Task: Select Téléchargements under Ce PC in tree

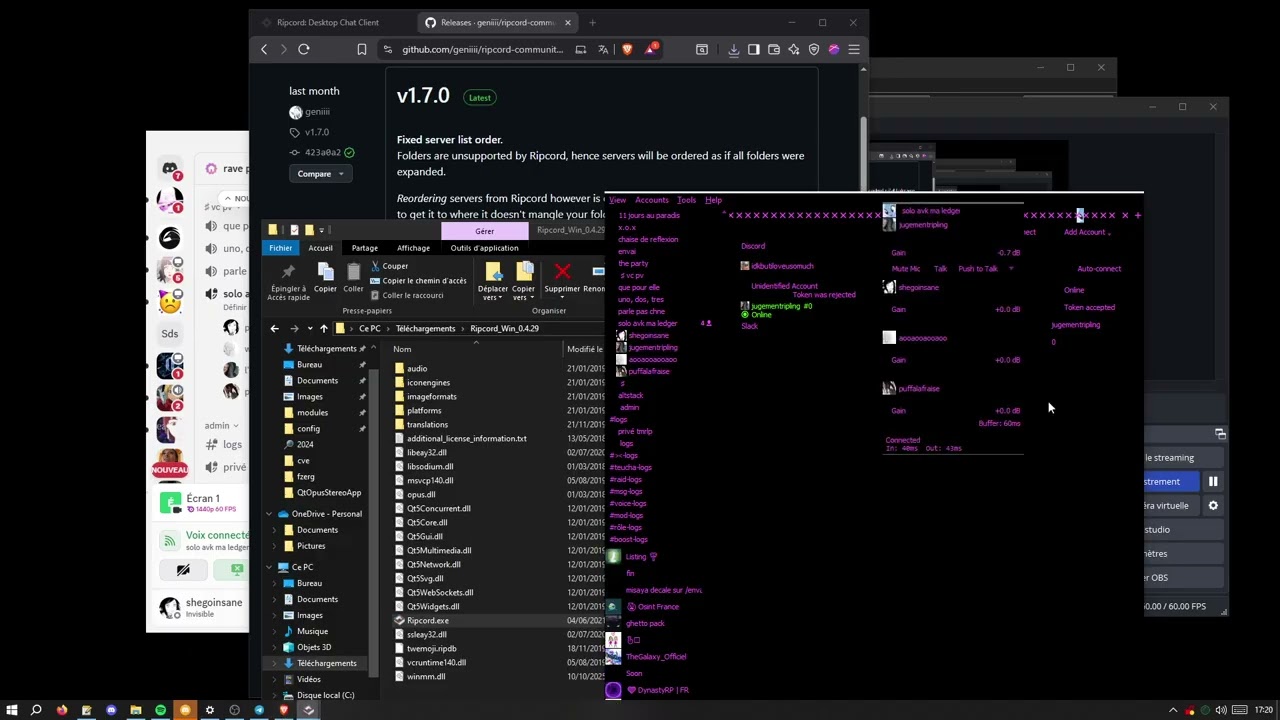Action: 326,663
